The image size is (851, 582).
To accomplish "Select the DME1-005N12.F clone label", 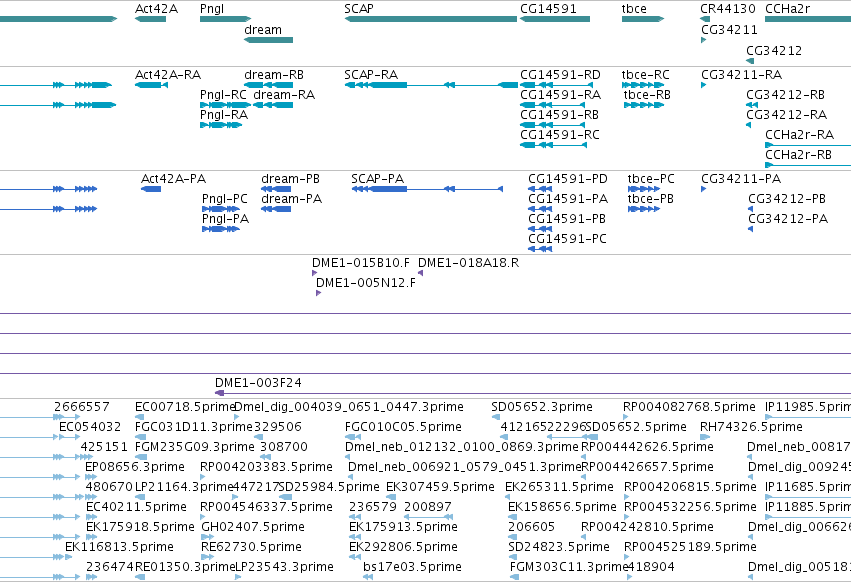I will 366,283.
